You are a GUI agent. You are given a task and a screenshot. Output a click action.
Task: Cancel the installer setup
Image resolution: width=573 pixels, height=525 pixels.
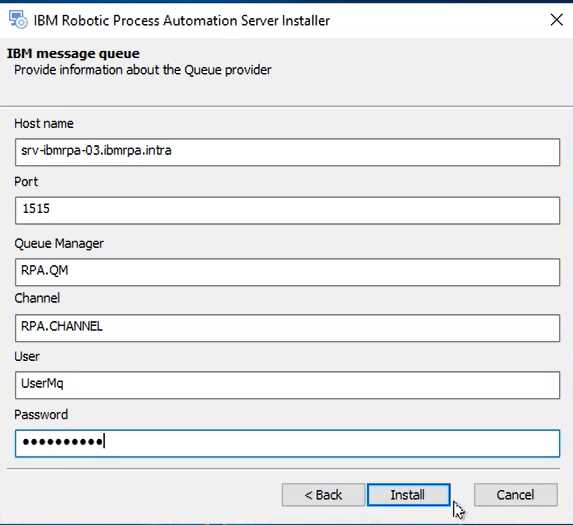tap(516, 495)
